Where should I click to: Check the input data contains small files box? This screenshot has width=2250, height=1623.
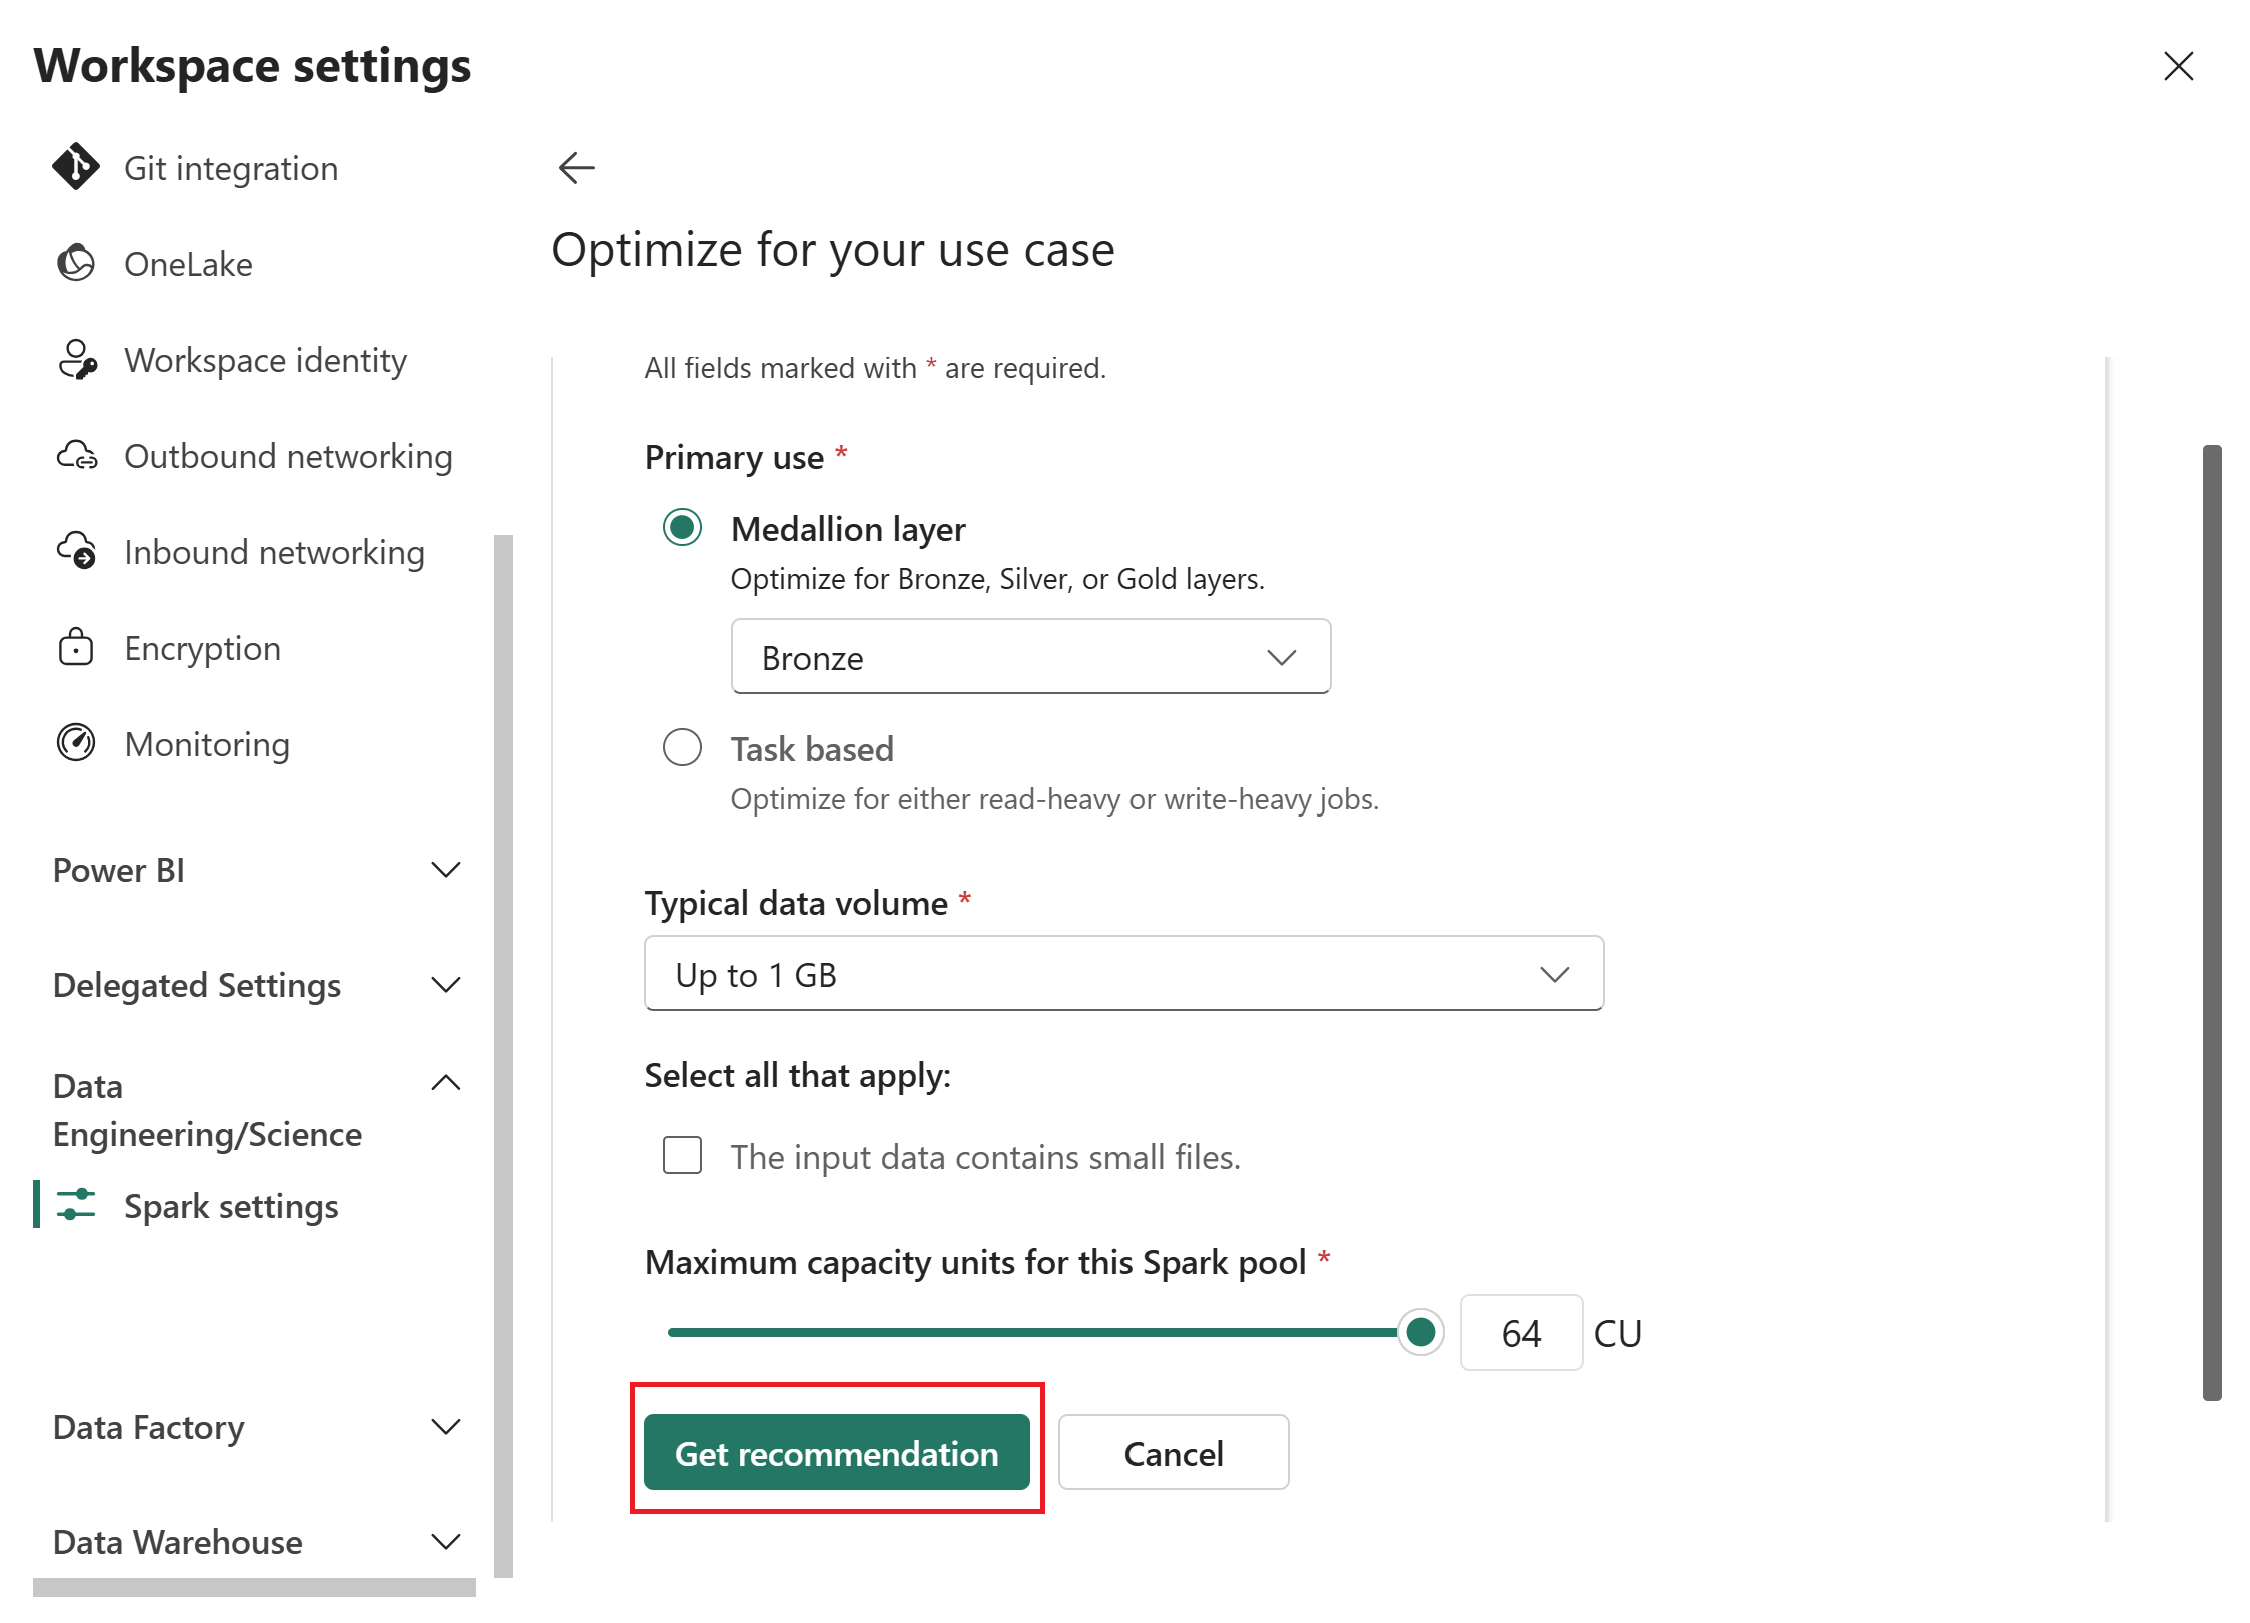[682, 1155]
